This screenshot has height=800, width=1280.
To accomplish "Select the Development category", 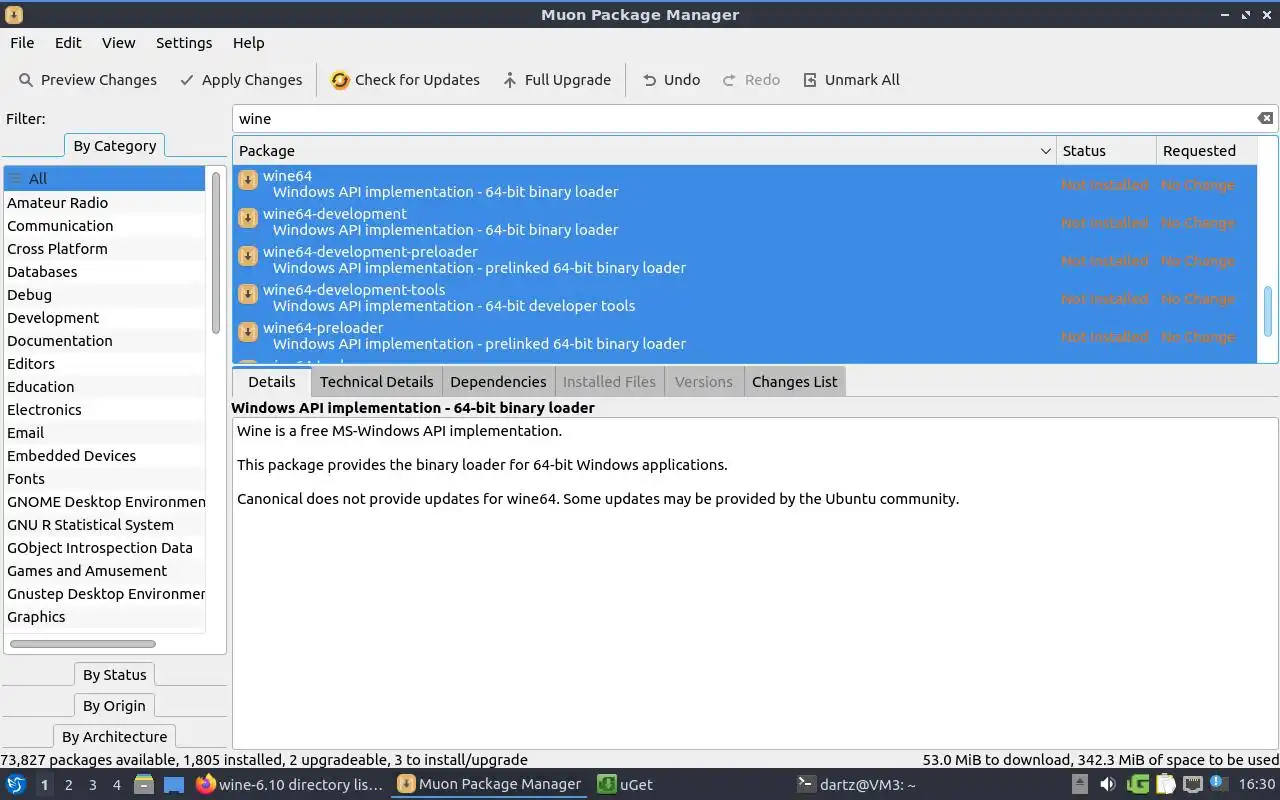I will click(105, 318).
